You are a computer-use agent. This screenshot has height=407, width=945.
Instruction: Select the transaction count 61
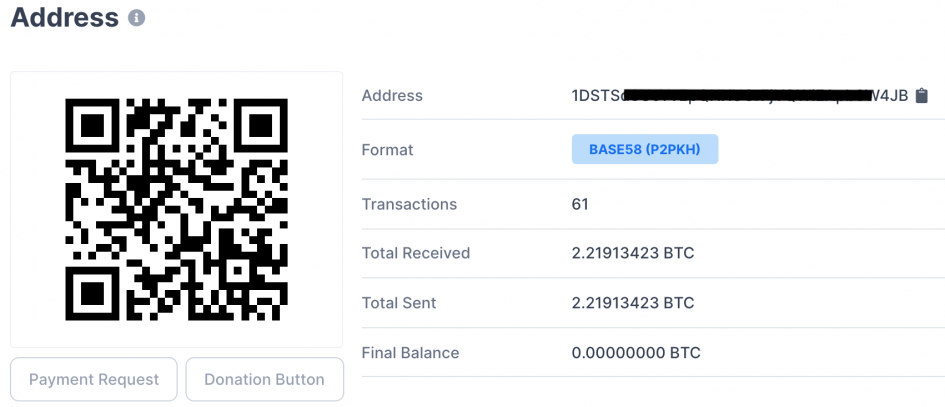pos(580,204)
